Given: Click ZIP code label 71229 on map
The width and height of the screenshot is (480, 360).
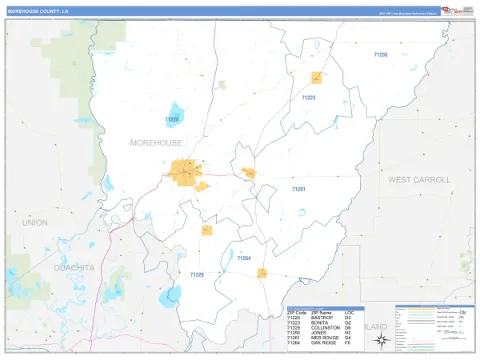Looking at the screenshot, I should [x=197, y=275].
